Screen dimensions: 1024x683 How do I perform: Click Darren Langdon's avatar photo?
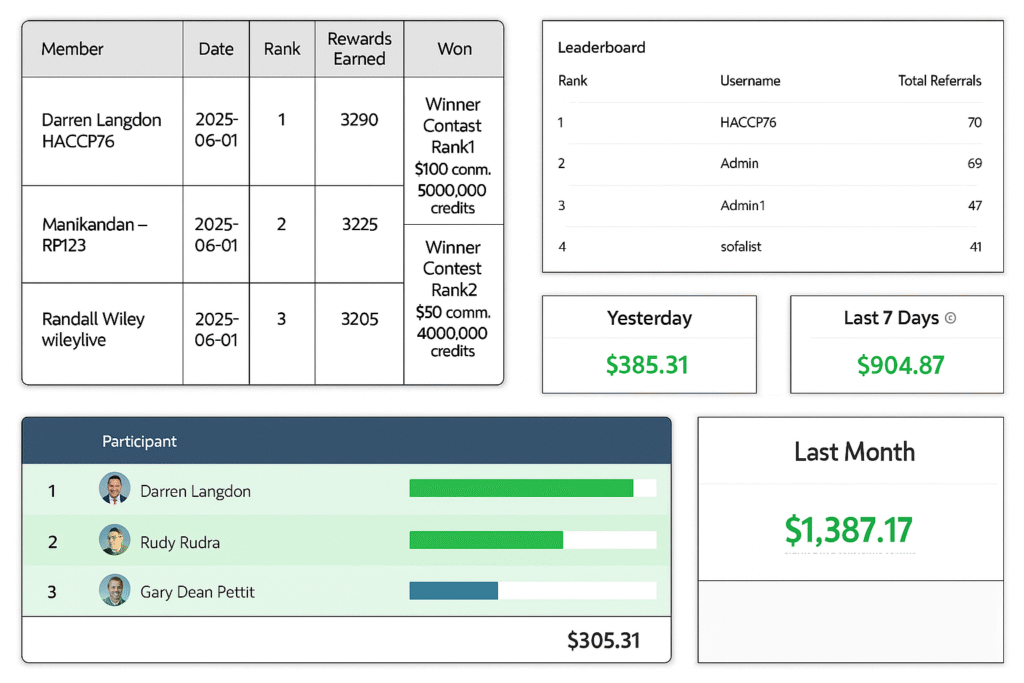[115, 490]
